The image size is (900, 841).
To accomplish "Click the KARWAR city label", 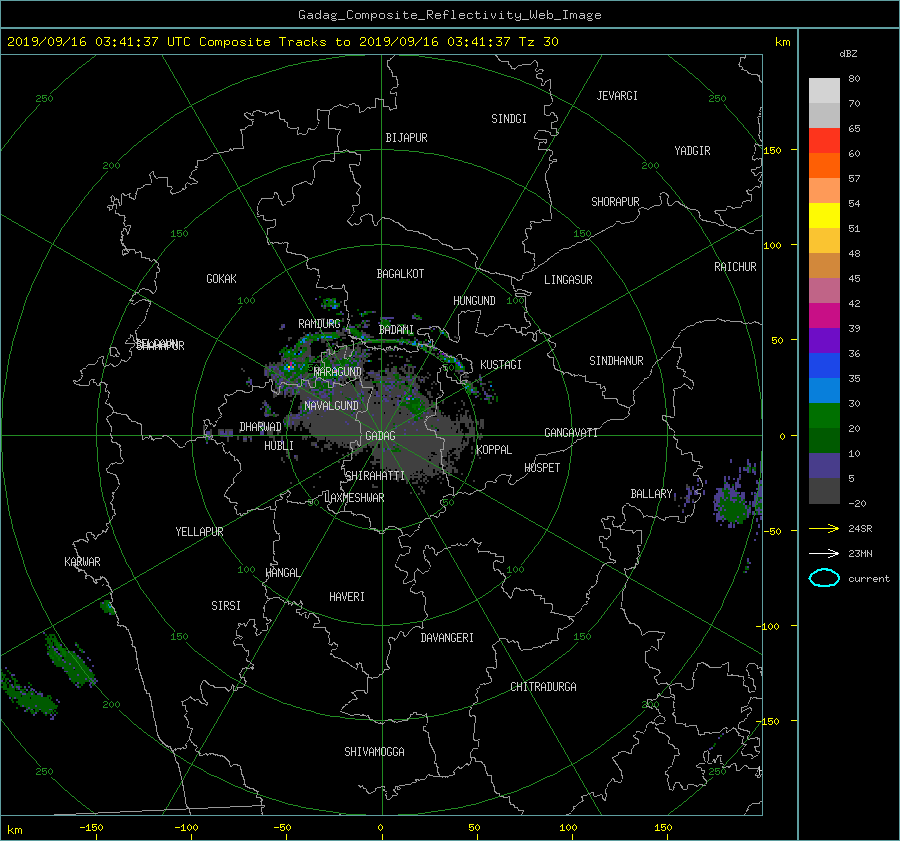I will coord(82,562).
